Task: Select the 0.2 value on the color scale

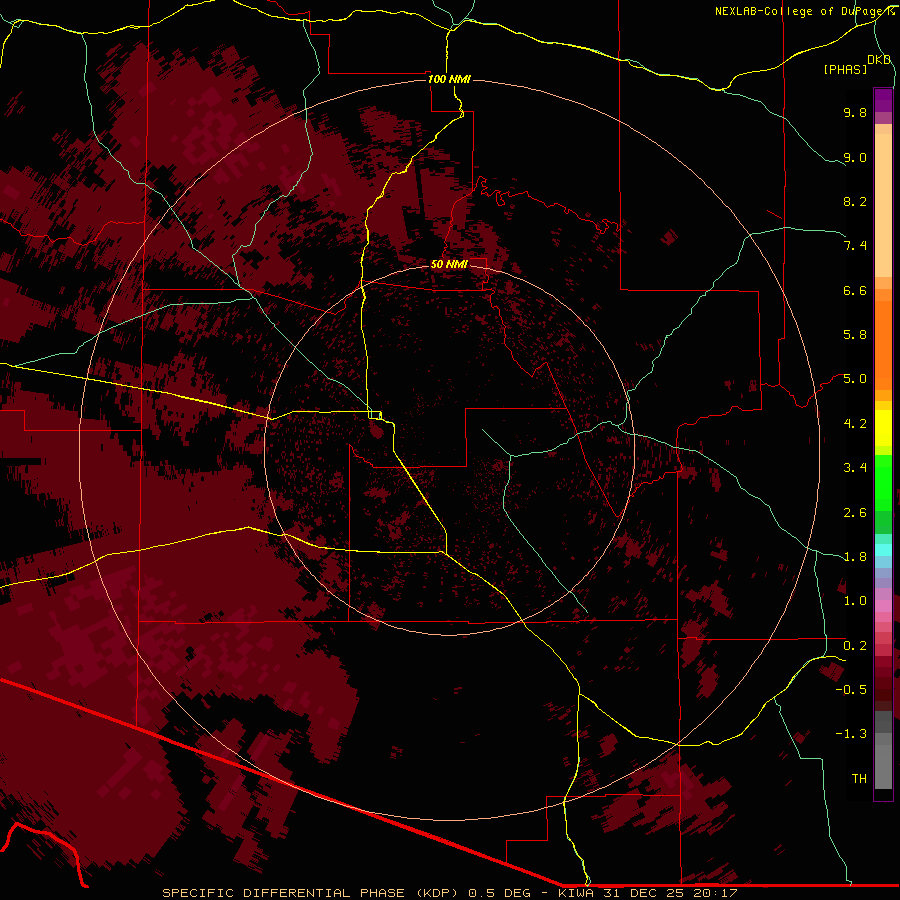Action: [855, 646]
